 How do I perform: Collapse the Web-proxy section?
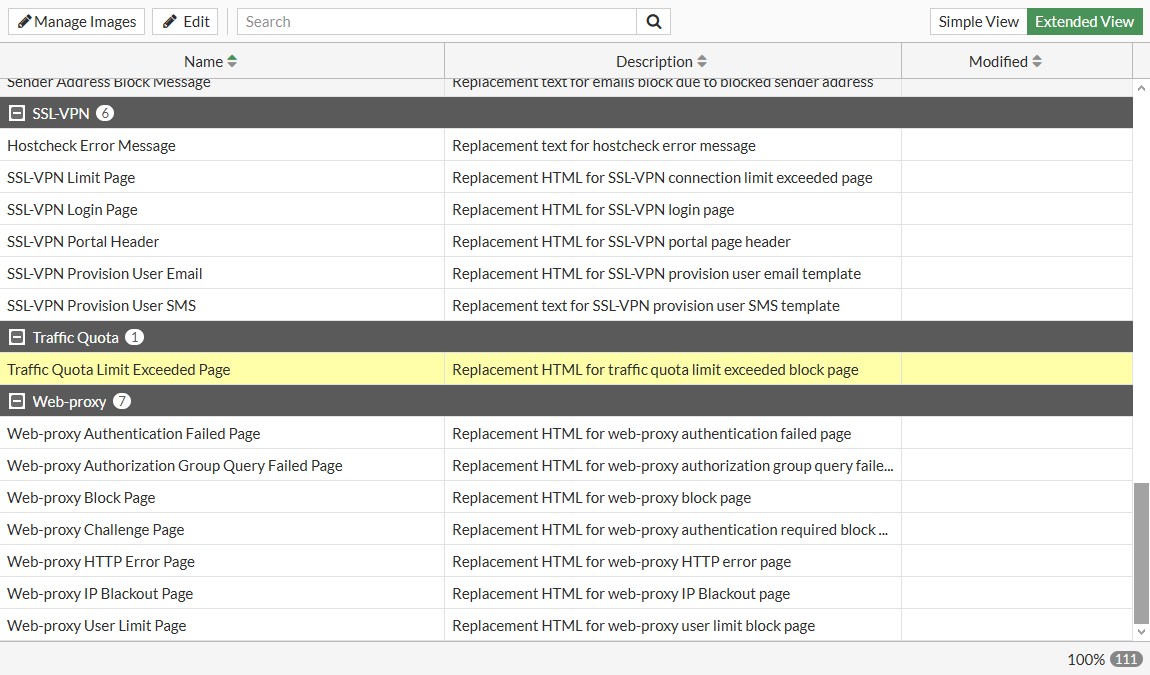click(16, 401)
